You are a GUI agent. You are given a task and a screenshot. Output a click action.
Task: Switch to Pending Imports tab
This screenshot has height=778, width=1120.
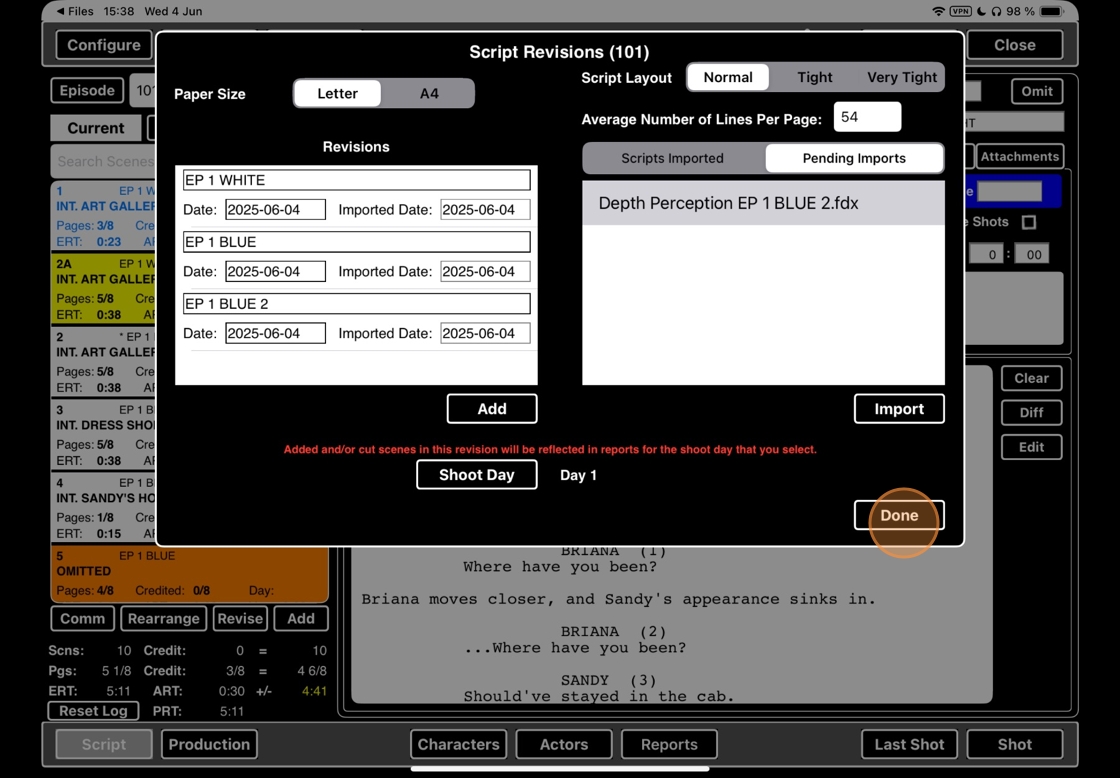(854, 159)
